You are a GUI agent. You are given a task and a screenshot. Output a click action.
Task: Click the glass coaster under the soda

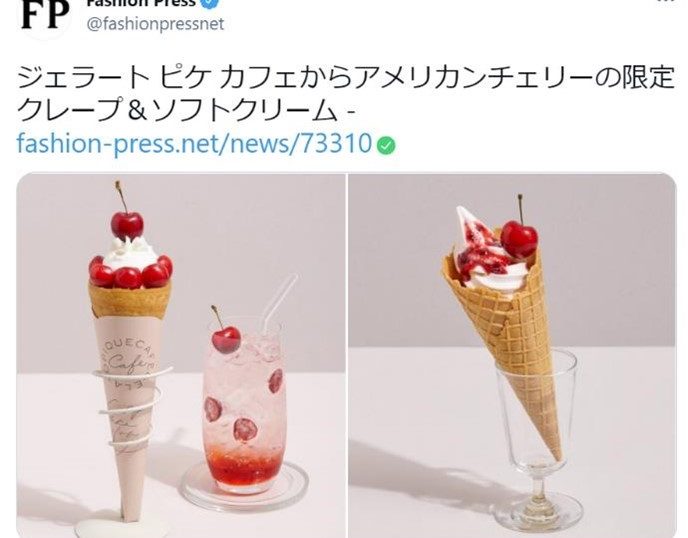[x=244, y=485]
